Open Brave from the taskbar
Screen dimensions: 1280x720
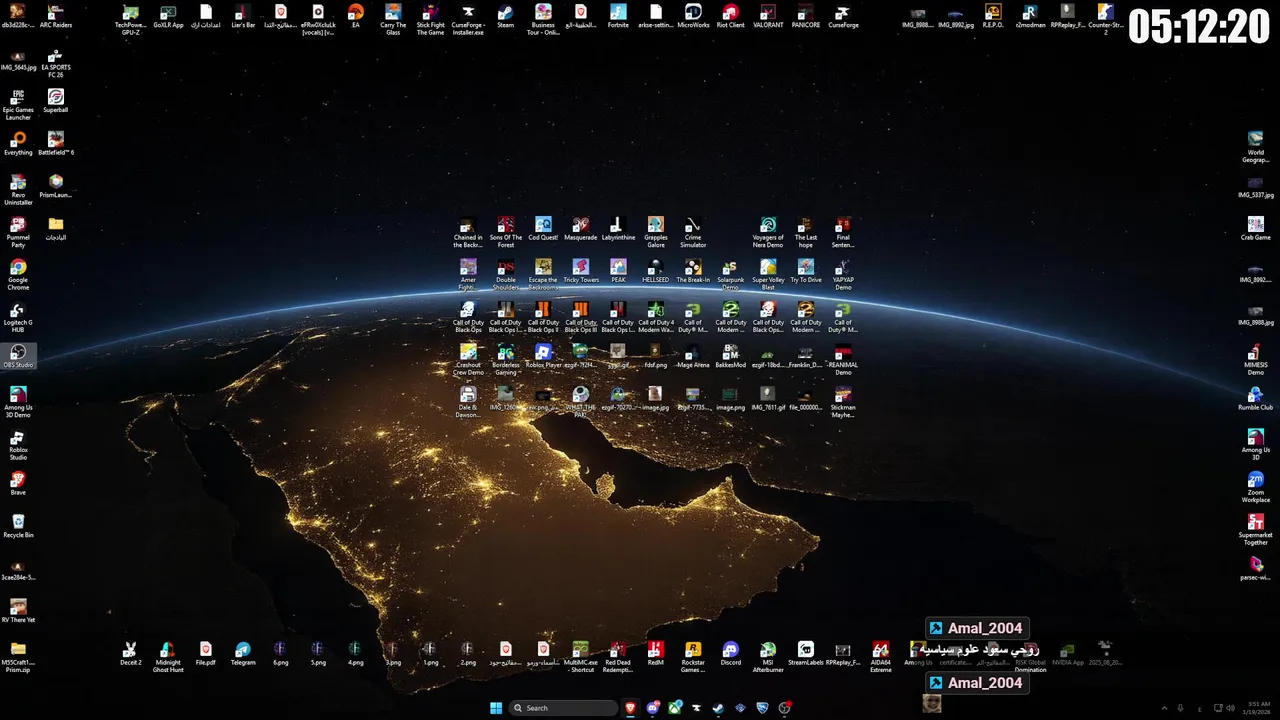(631, 708)
